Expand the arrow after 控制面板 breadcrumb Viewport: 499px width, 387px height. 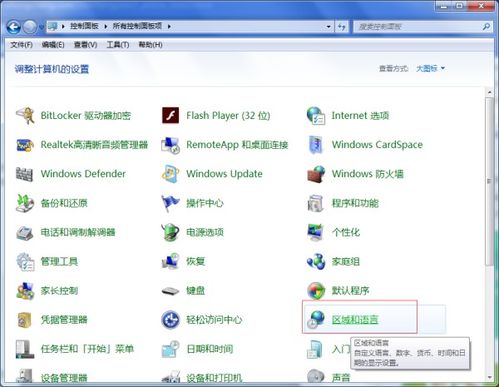[x=106, y=26]
